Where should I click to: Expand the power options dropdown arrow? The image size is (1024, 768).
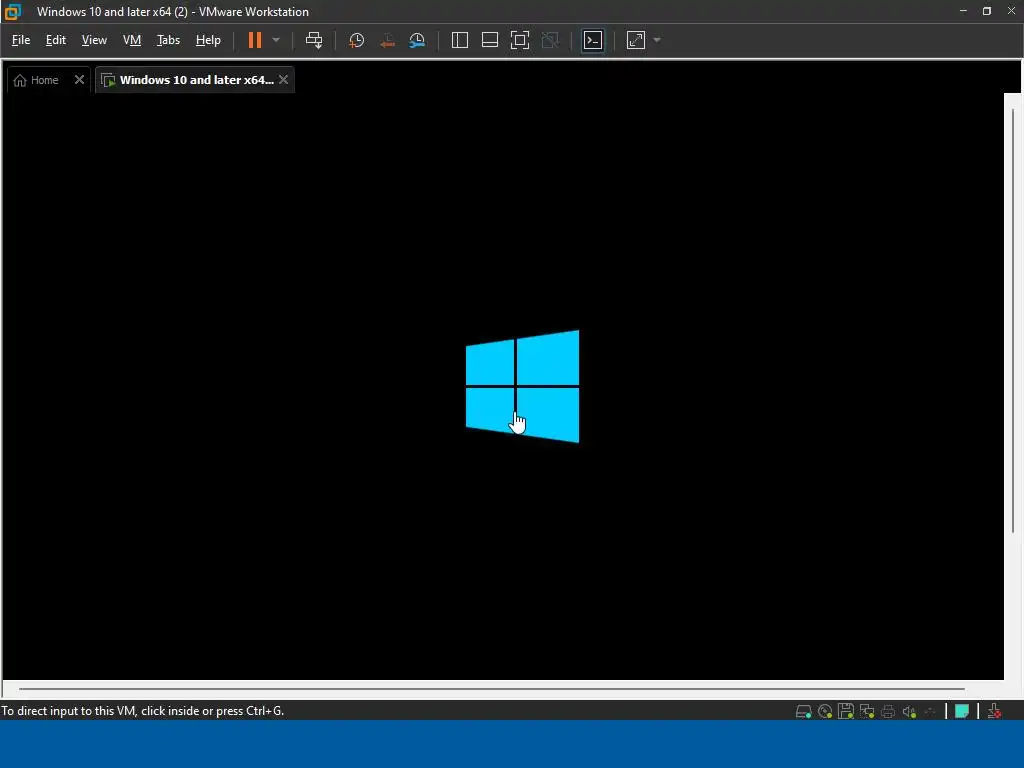click(x=276, y=40)
